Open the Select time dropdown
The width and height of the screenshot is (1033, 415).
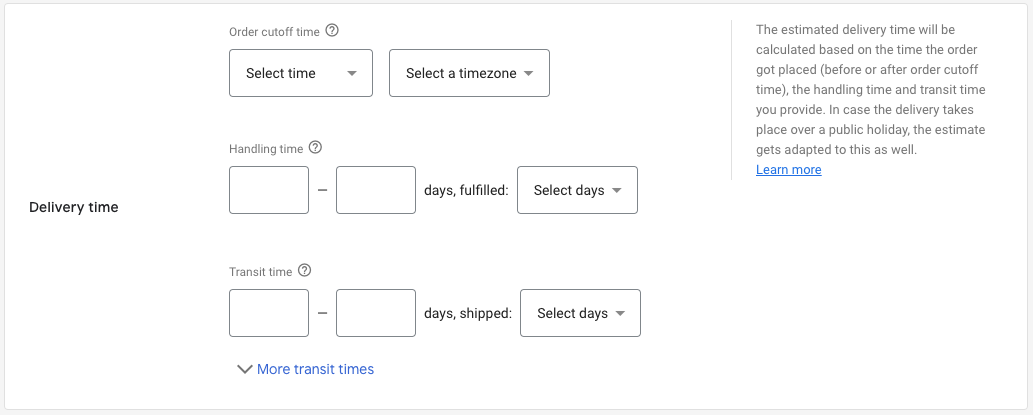300,73
